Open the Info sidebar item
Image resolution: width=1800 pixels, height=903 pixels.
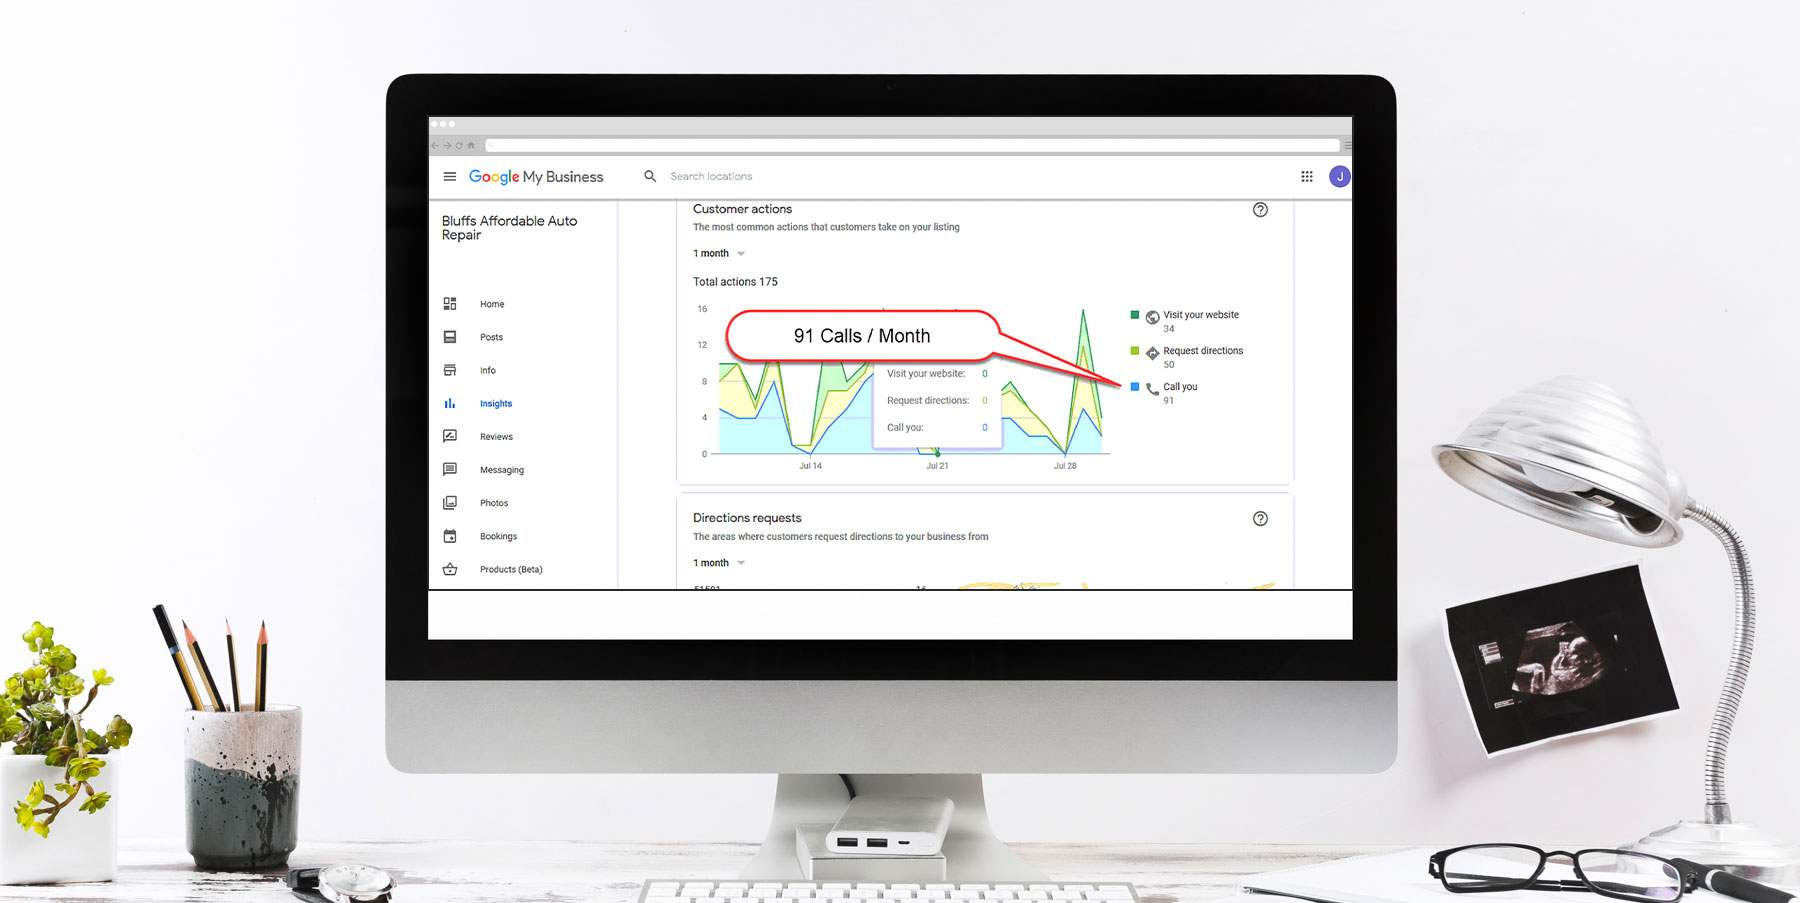487,371
